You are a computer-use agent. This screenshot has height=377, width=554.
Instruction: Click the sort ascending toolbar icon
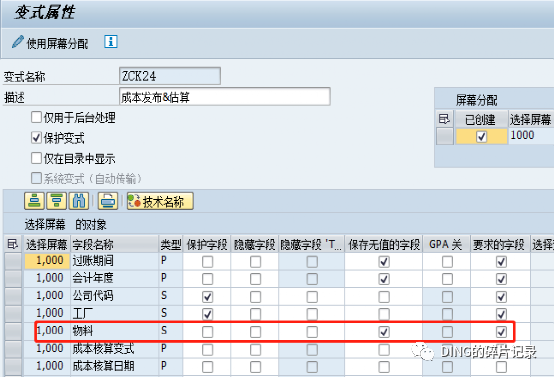click(x=34, y=201)
